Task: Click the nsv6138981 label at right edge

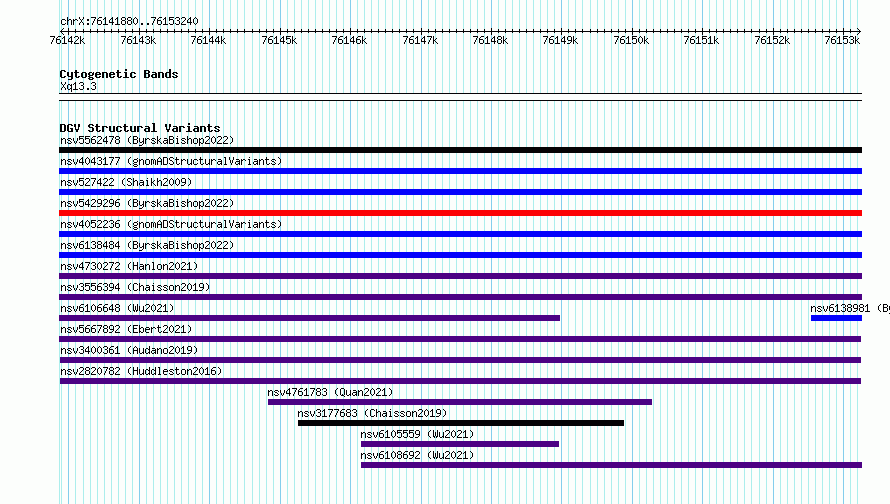Action: click(x=850, y=308)
